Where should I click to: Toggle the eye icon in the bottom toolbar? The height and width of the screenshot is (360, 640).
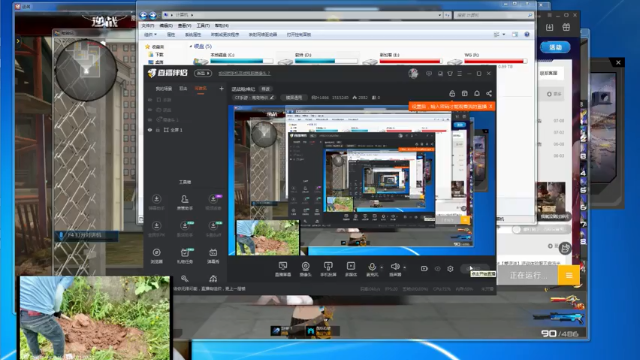pyautogui.click(x=438, y=269)
